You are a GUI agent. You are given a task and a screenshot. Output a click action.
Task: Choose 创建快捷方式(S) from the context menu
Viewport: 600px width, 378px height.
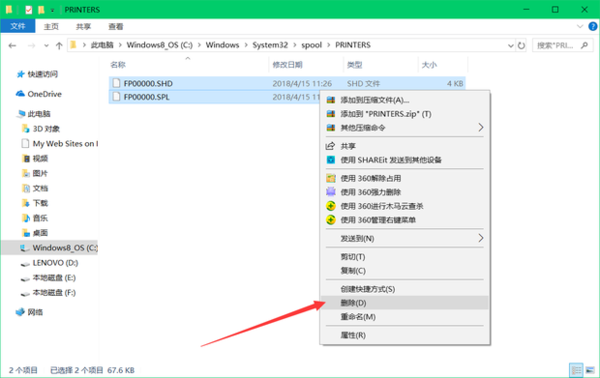point(404,289)
